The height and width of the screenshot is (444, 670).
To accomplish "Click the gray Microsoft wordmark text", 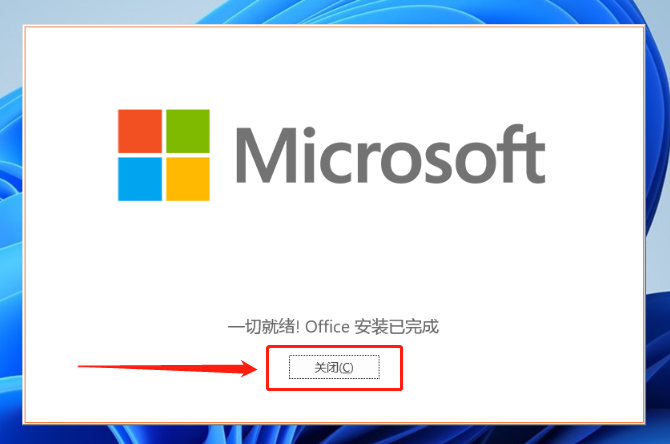I will pos(391,154).
